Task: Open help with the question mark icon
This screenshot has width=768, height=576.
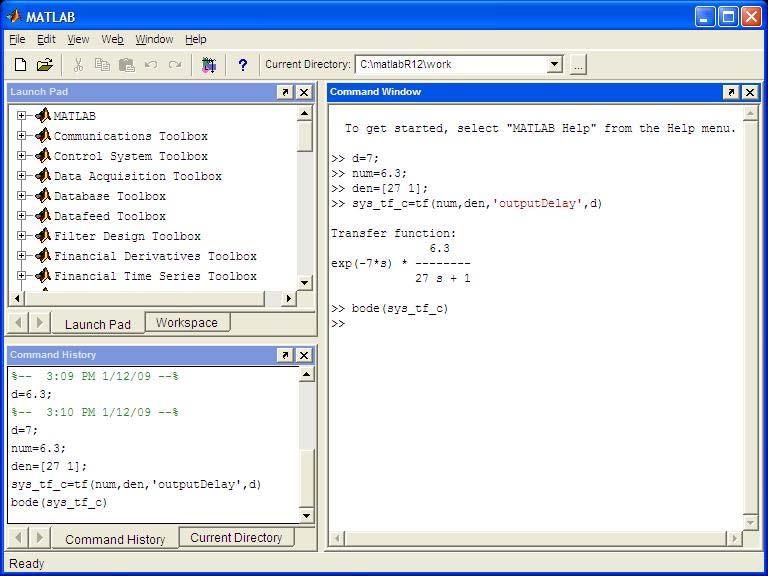Action: 242,65
